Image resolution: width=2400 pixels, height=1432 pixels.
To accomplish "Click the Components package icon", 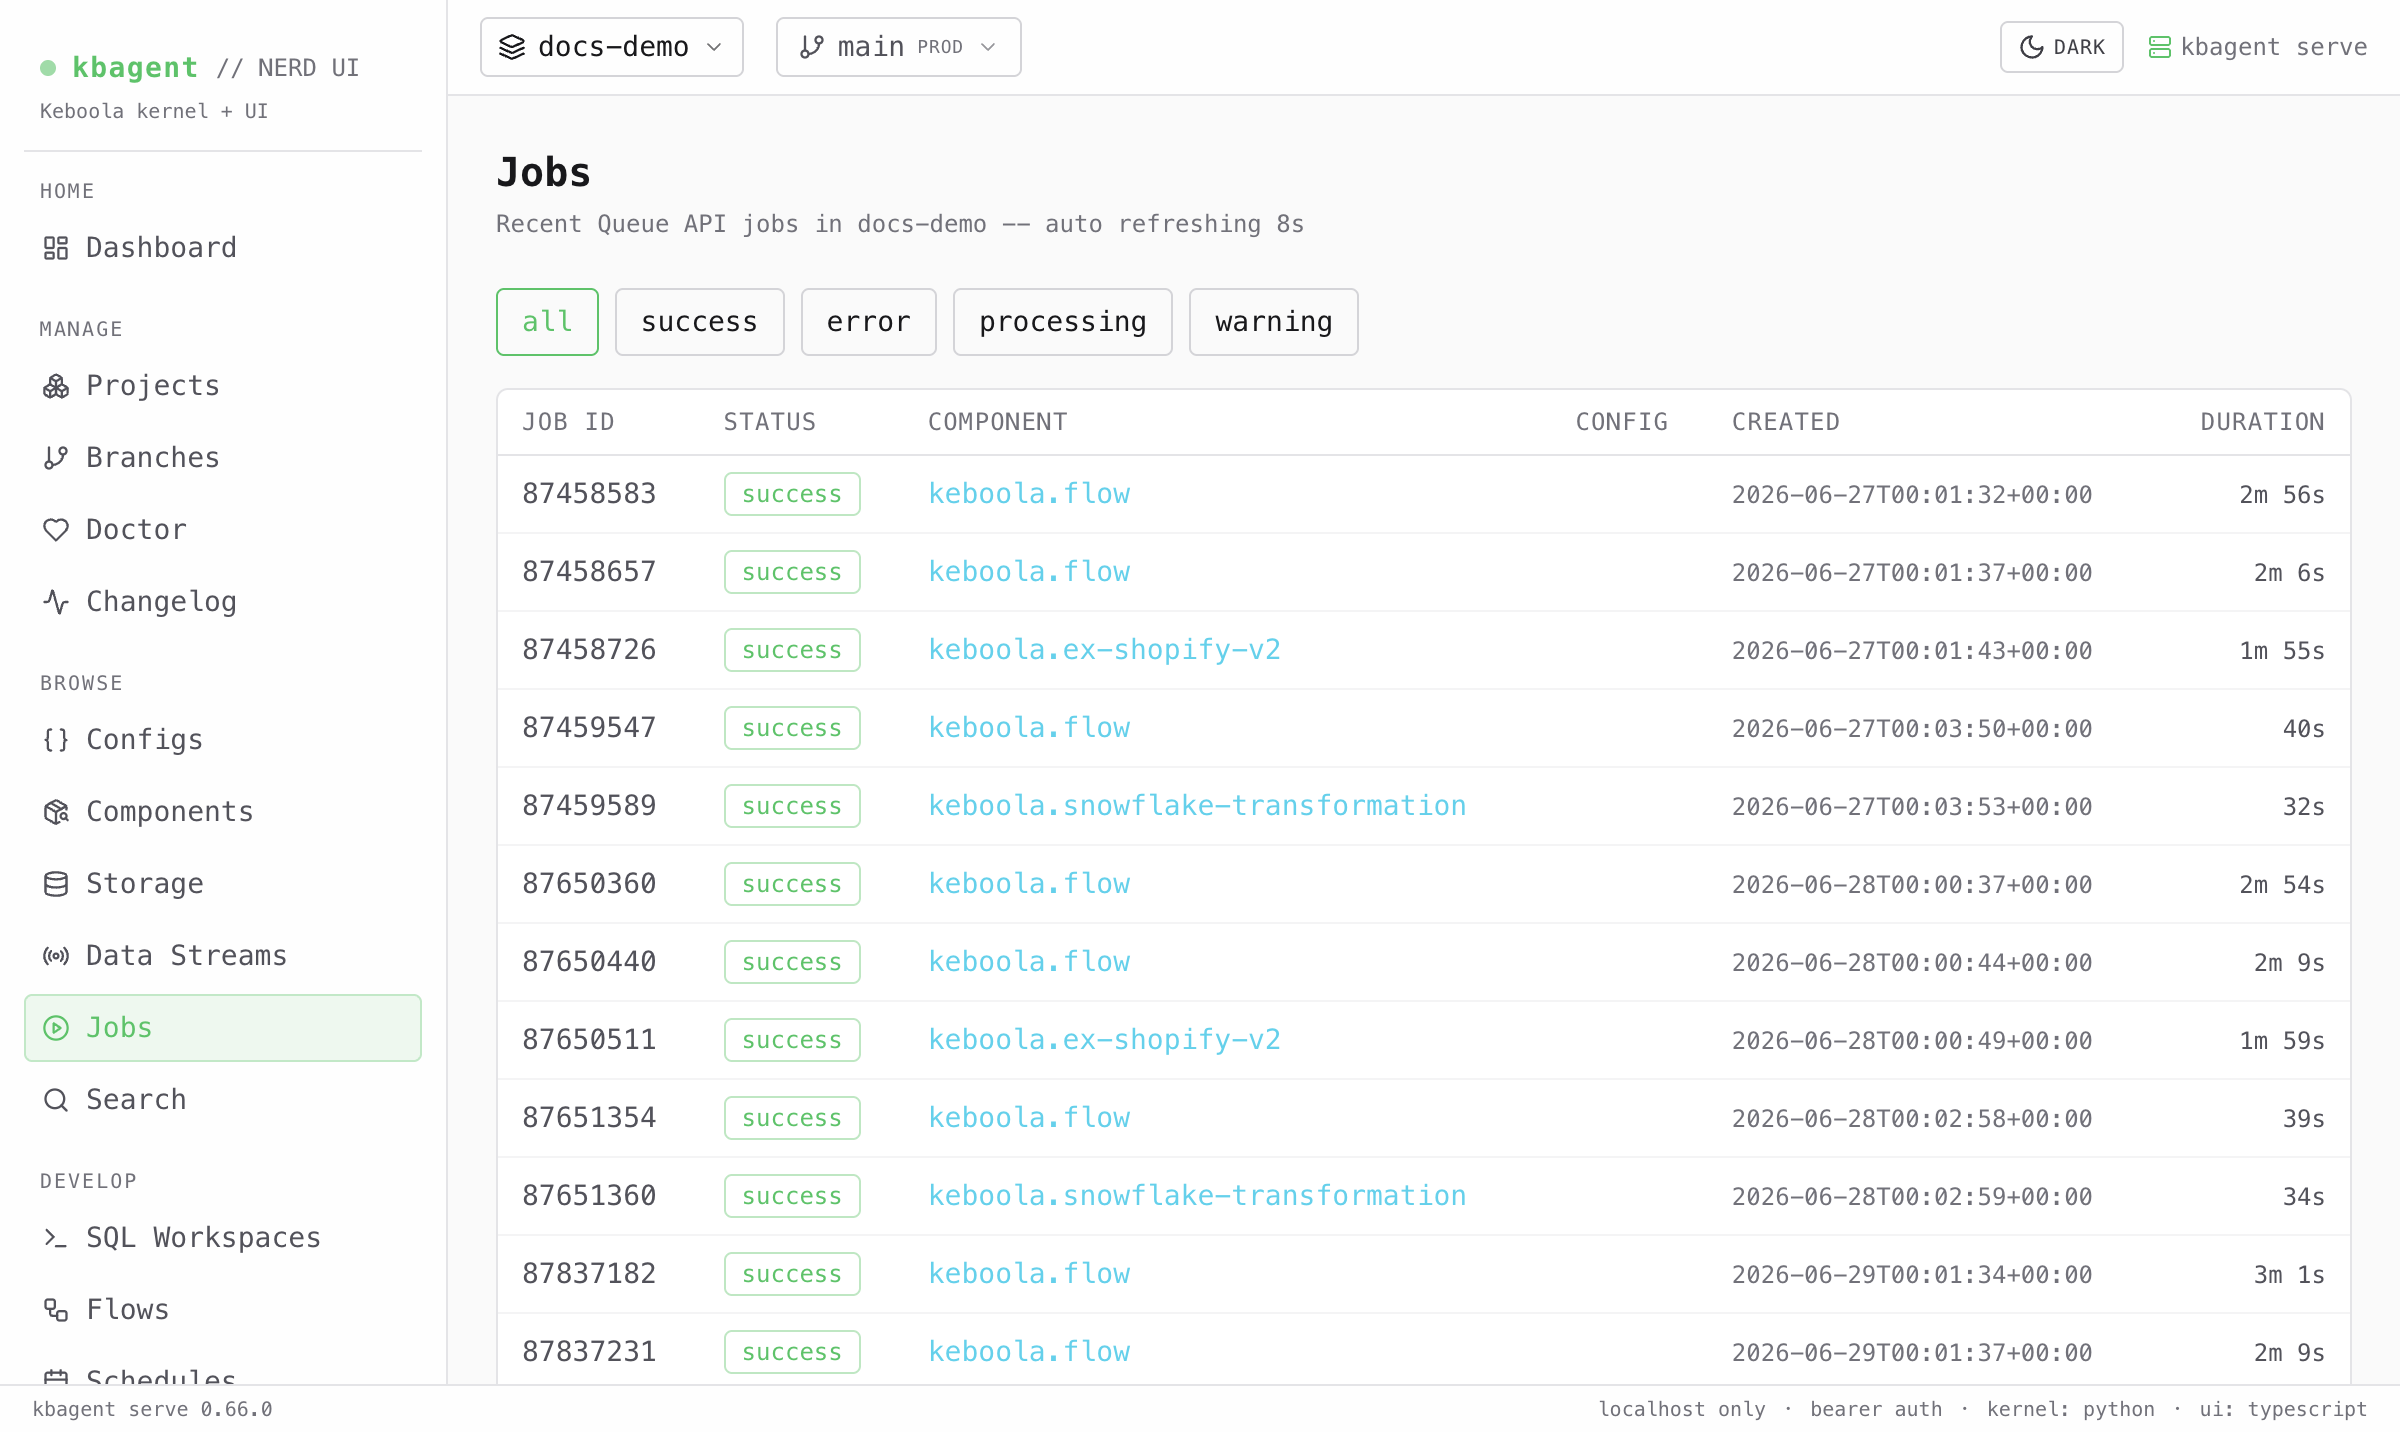I will click(56, 812).
